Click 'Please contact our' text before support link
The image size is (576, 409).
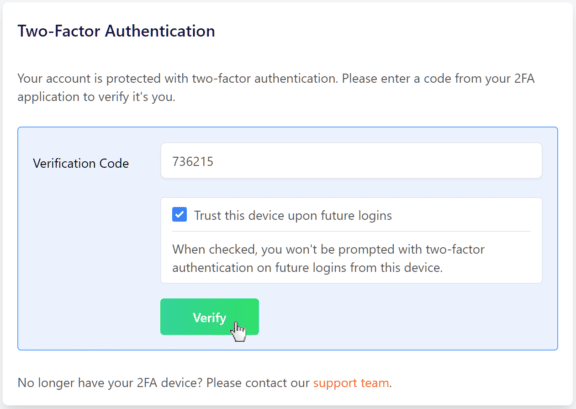[258, 383]
